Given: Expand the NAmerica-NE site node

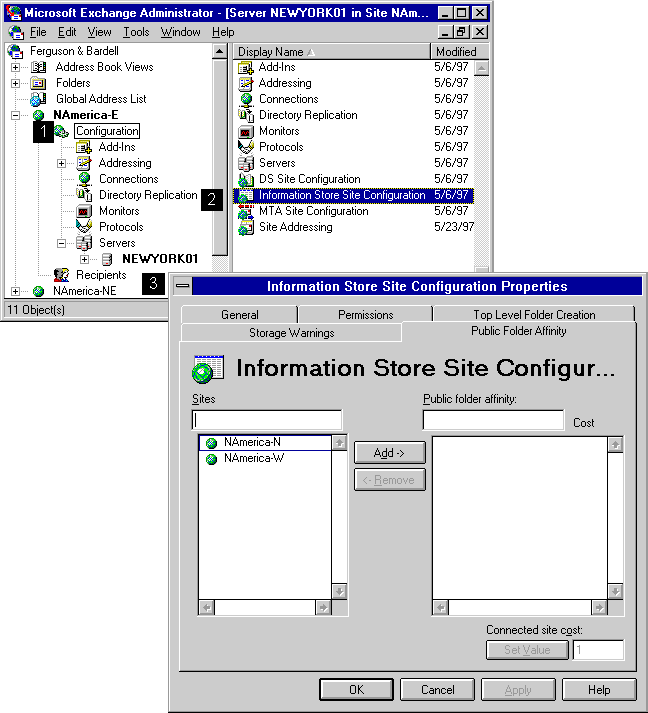Looking at the screenshot, I should (x=15, y=291).
